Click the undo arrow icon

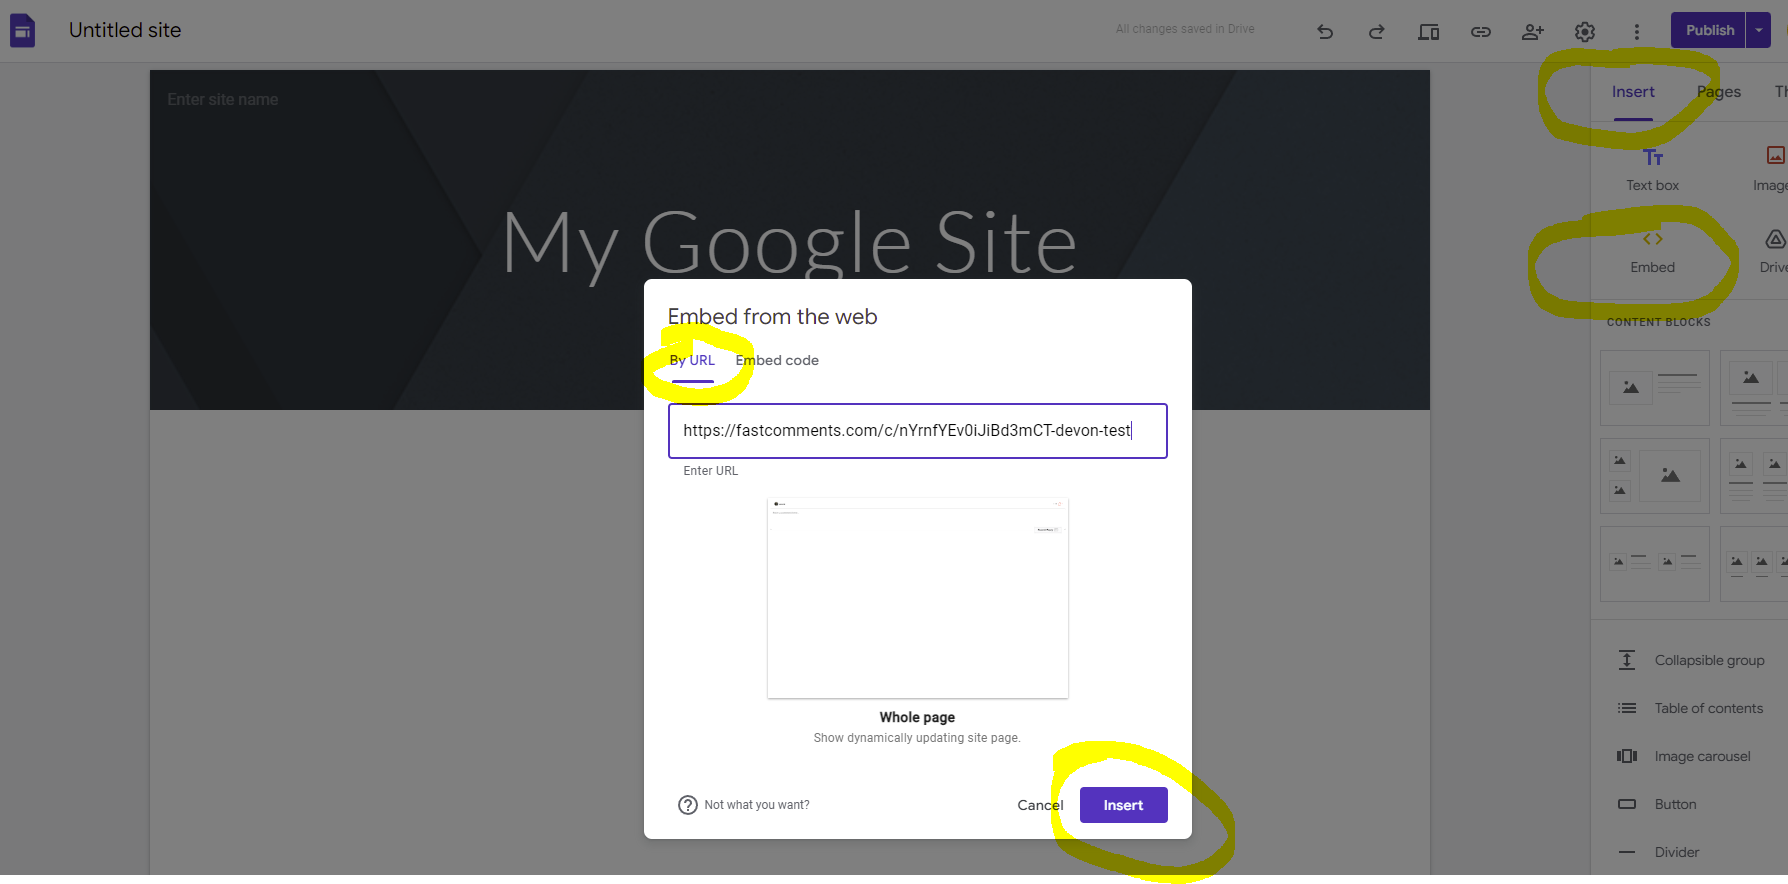pyautogui.click(x=1325, y=32)
